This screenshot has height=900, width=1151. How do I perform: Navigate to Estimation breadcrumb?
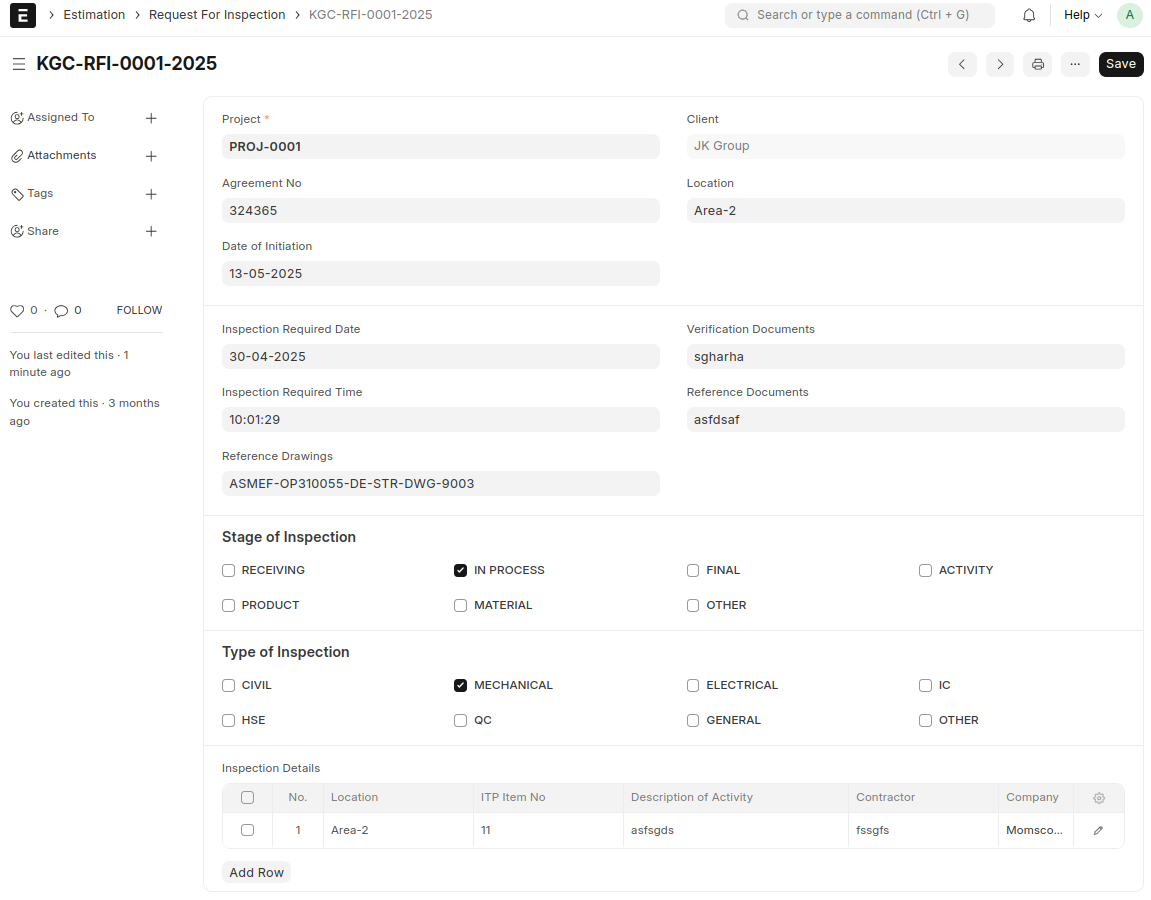point(94,15)
